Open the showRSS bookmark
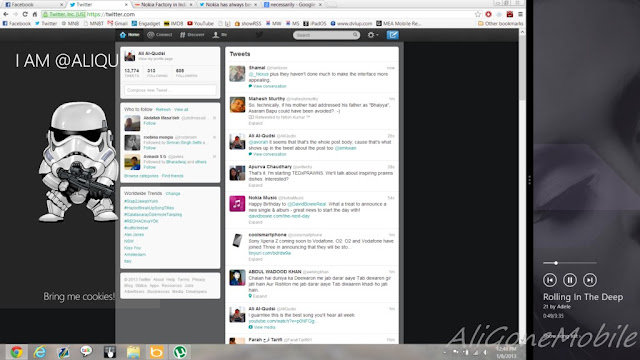This screenshot has height=360, width=640. [248, 24]
